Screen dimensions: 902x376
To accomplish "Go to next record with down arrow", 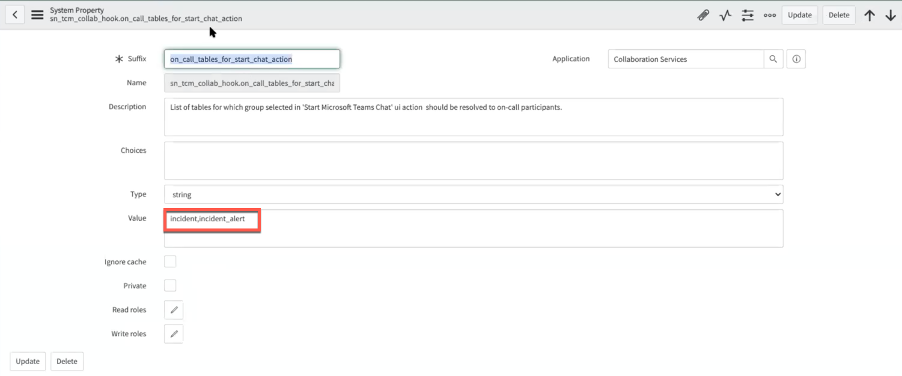I will (890, 16).
